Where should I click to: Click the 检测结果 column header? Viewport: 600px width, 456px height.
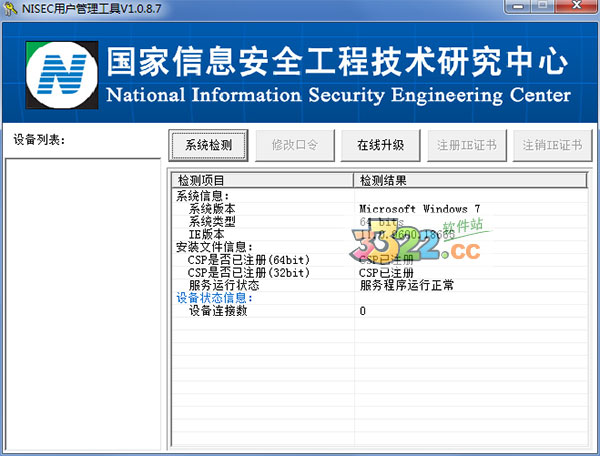pos(470,180)
